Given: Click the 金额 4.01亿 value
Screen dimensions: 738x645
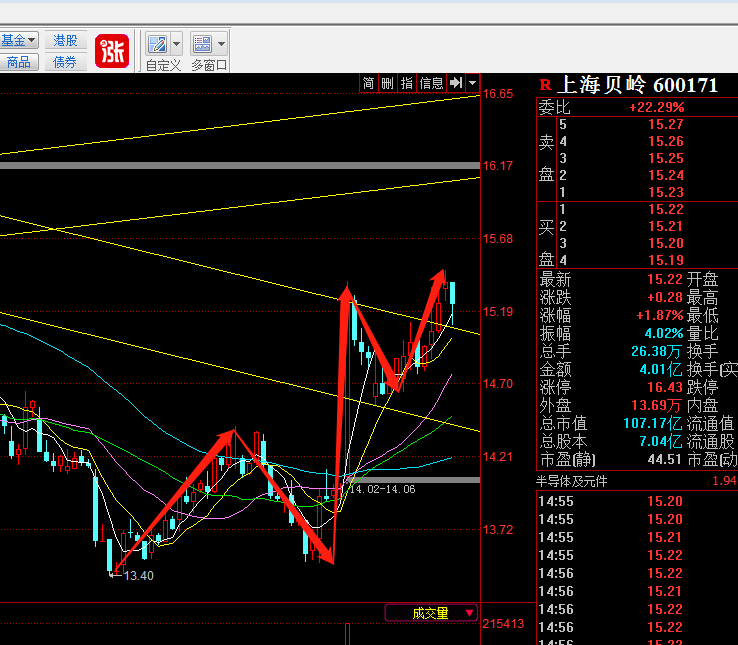Looking at the screenshot, I should pyautogui.click(x=661, y=369).
